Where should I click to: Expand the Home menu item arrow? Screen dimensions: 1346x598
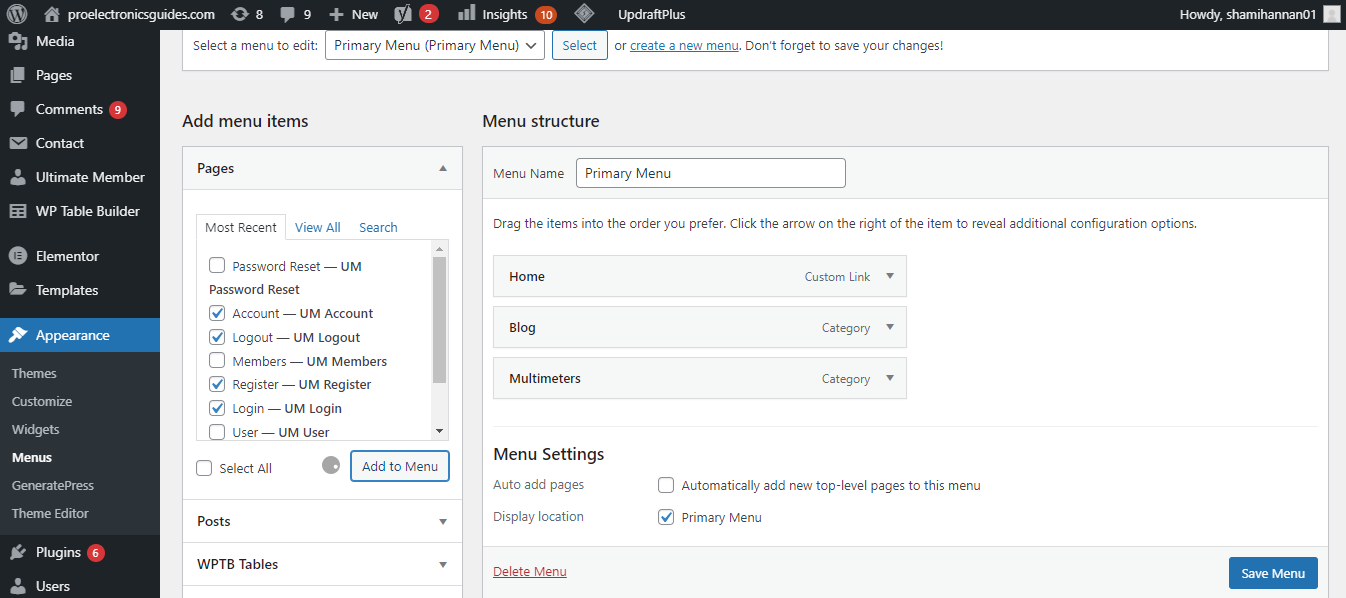click(x=890, y=276)
